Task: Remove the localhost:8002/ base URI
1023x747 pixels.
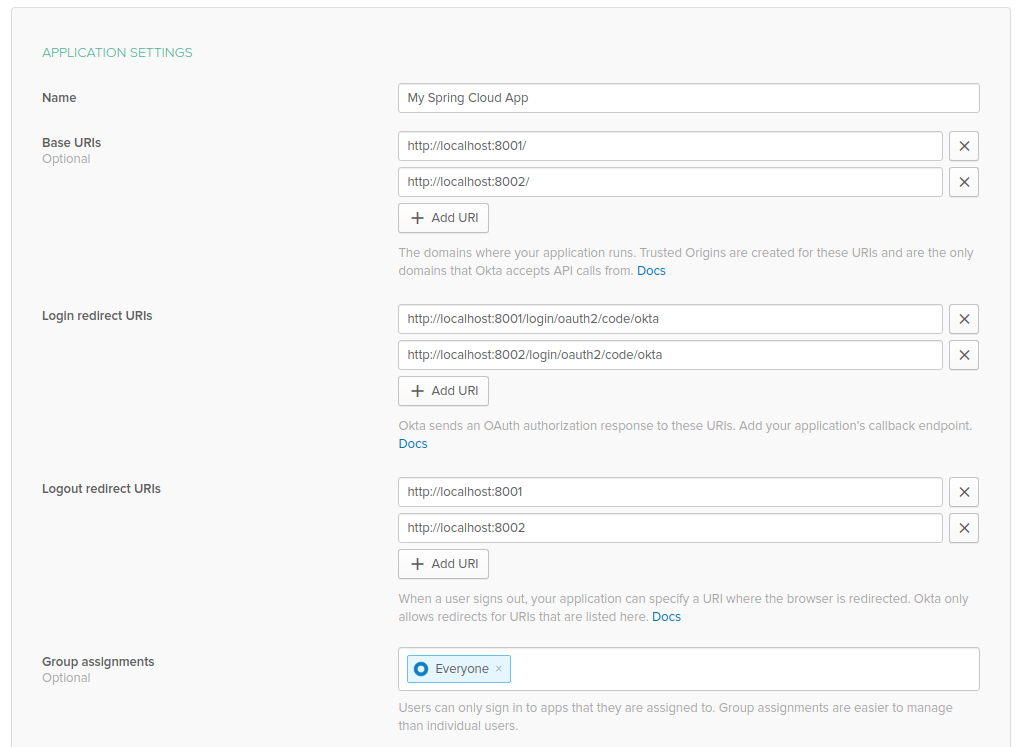Action: (964, 182)
